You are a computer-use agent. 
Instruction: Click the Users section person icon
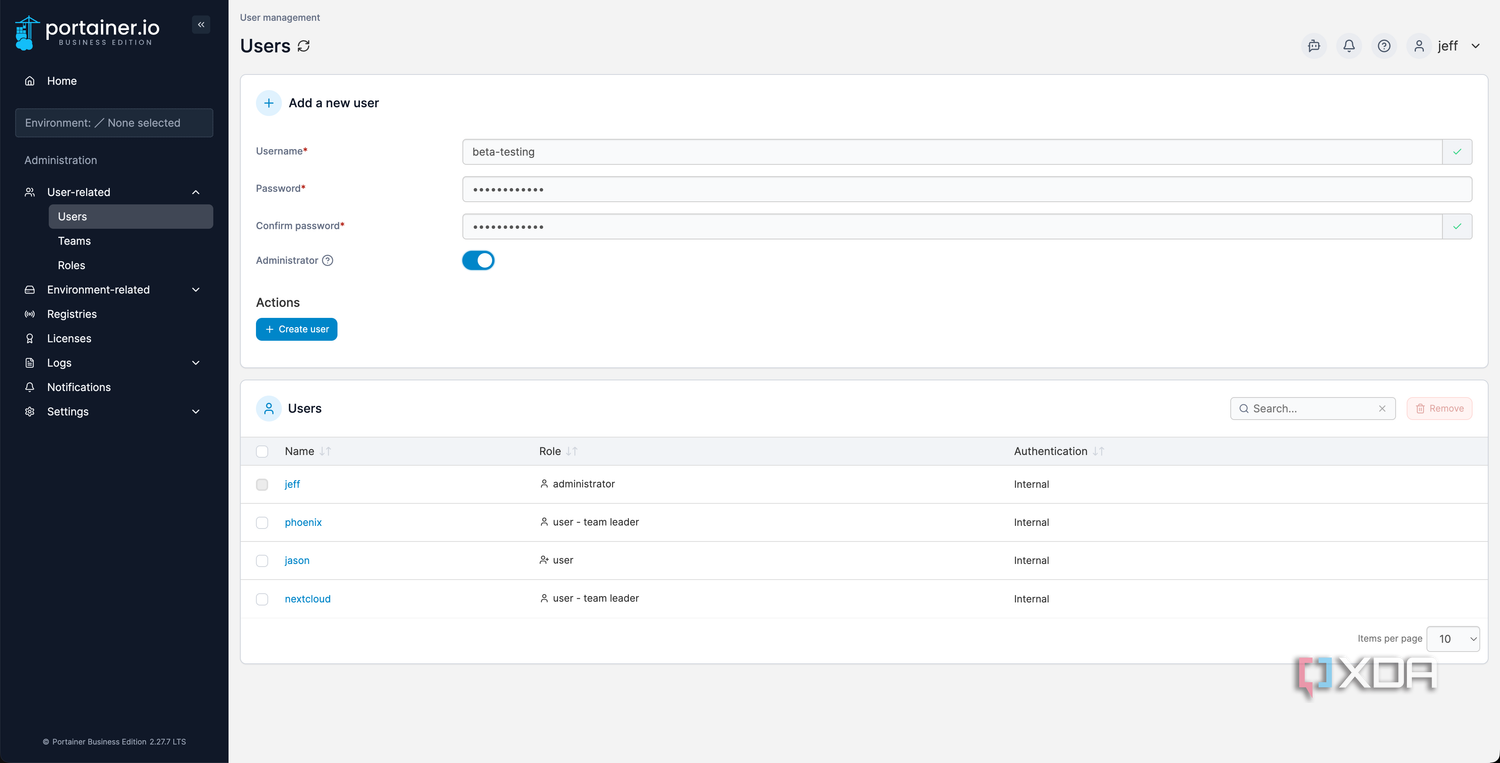pos(269,408)
